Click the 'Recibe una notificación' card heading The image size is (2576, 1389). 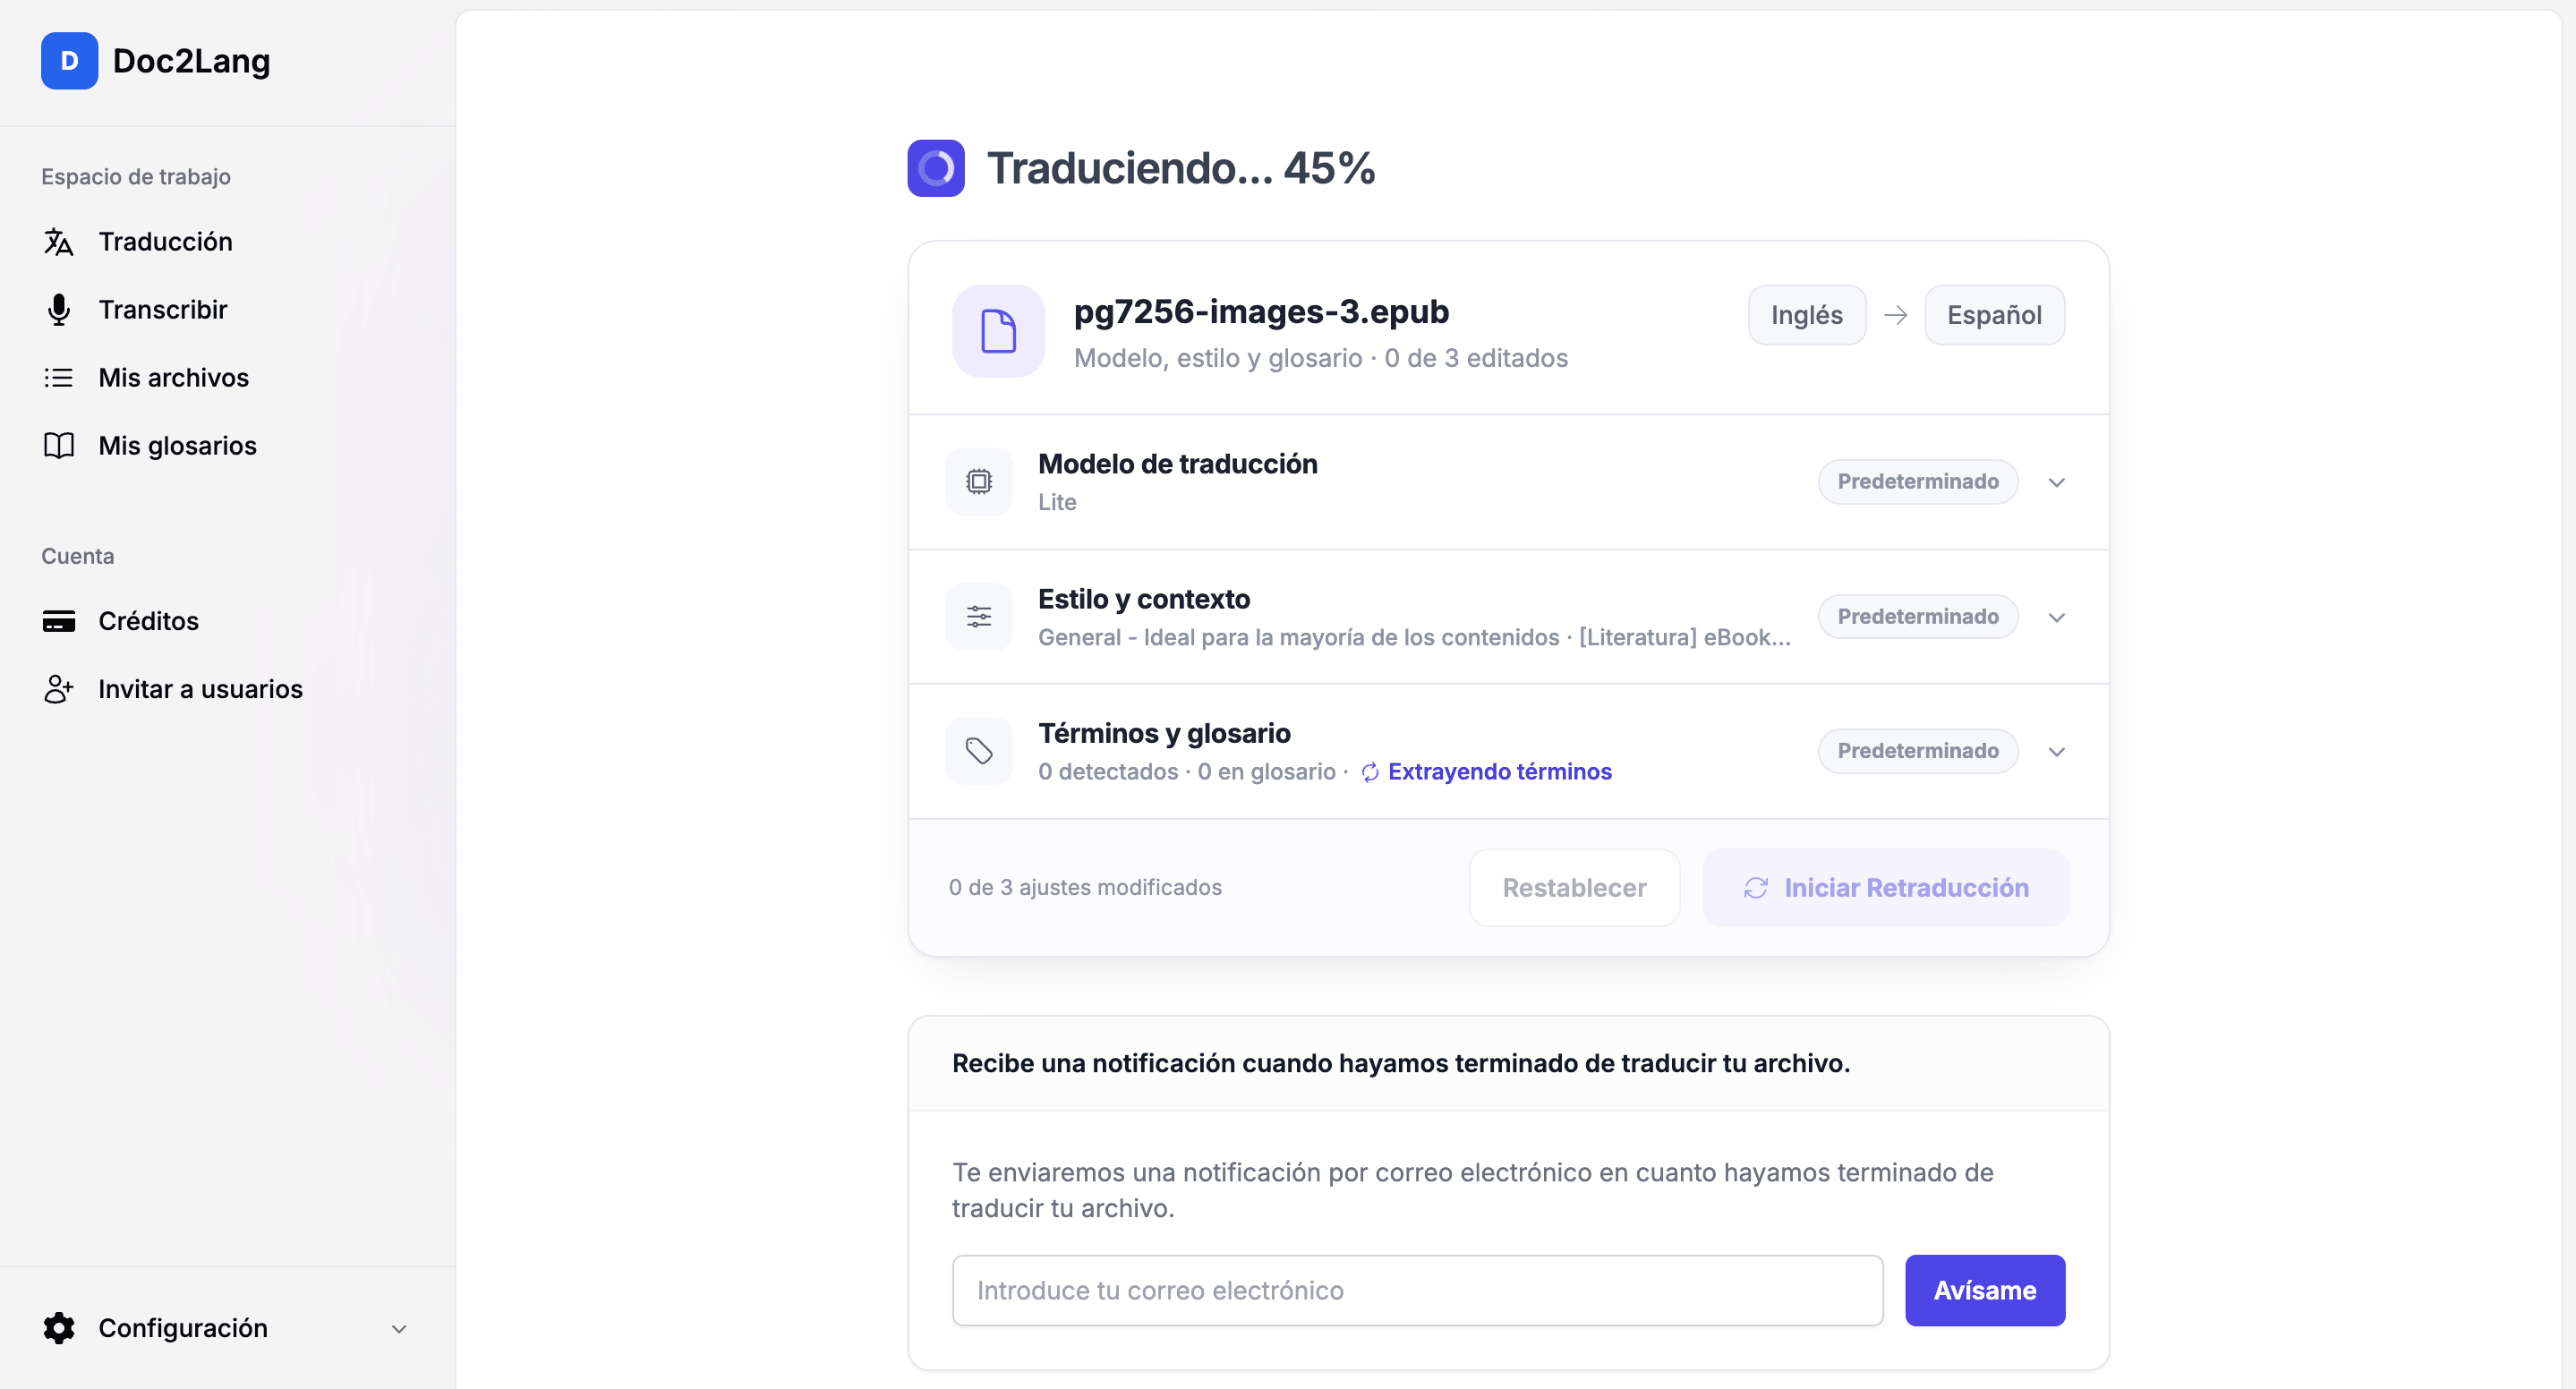tap(1400, 1063)
